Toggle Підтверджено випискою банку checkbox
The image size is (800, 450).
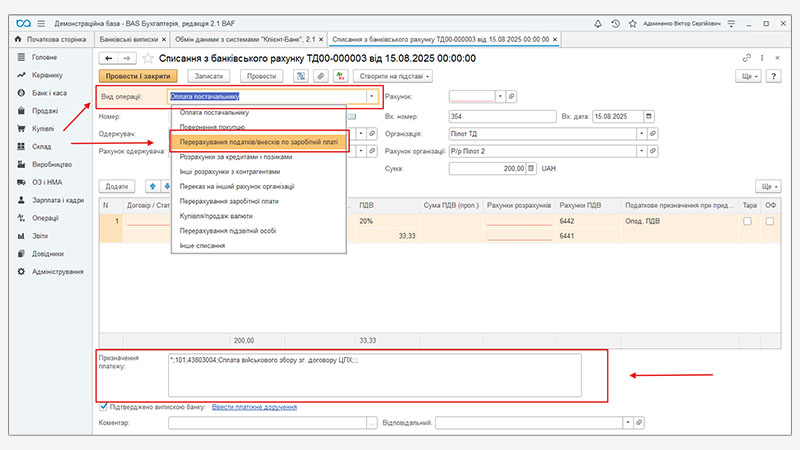pyautogui.click(x=104, y=406)
